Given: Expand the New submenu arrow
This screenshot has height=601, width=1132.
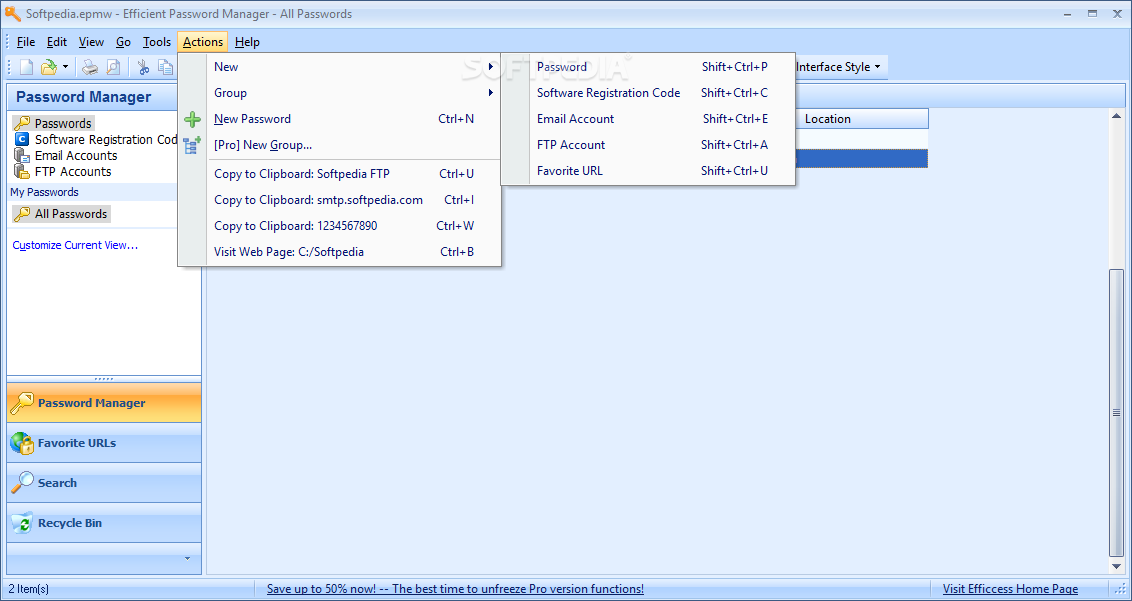Looking at the screenshot, I should pos(491,66).
